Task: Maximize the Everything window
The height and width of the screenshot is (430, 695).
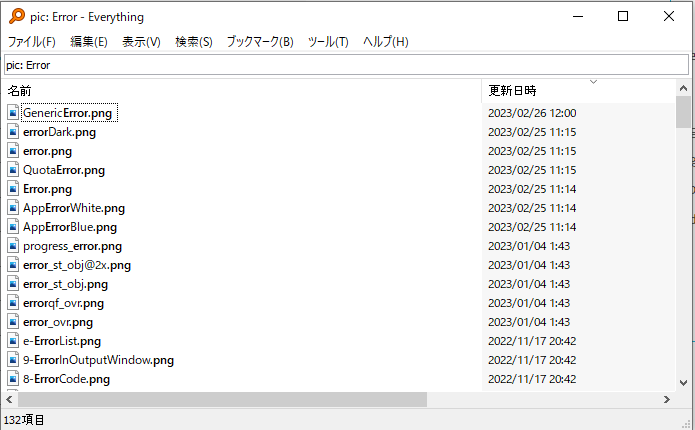Action: coord(623,16)
